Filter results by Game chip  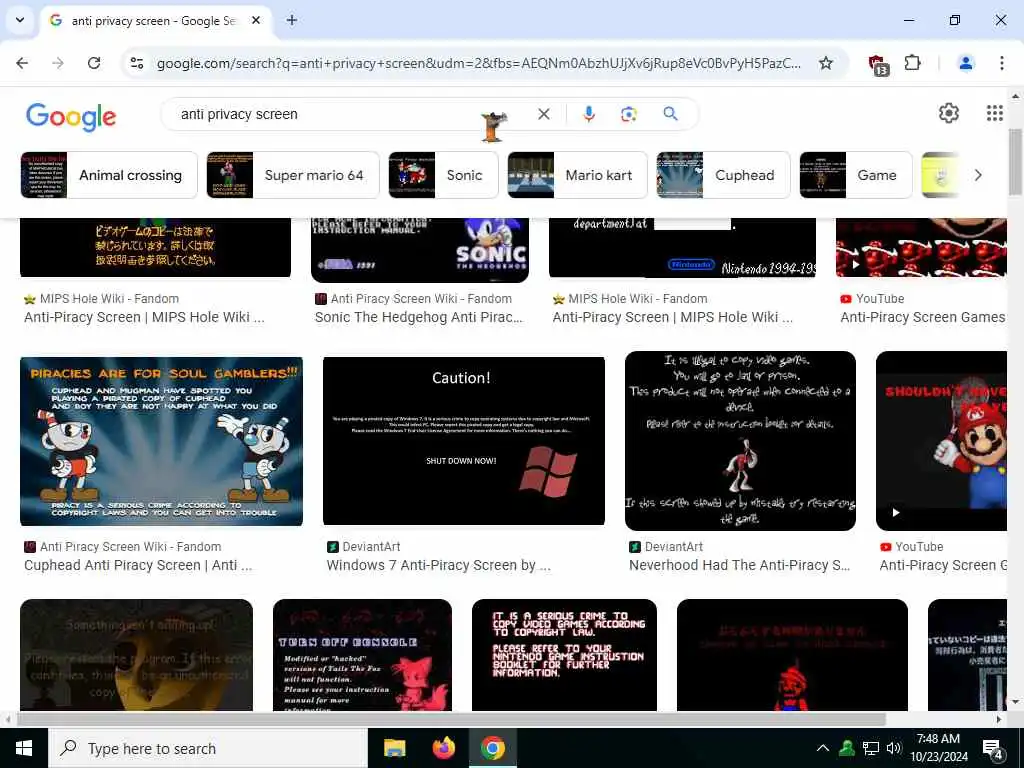pyautogui.click(x=856, y=175)
